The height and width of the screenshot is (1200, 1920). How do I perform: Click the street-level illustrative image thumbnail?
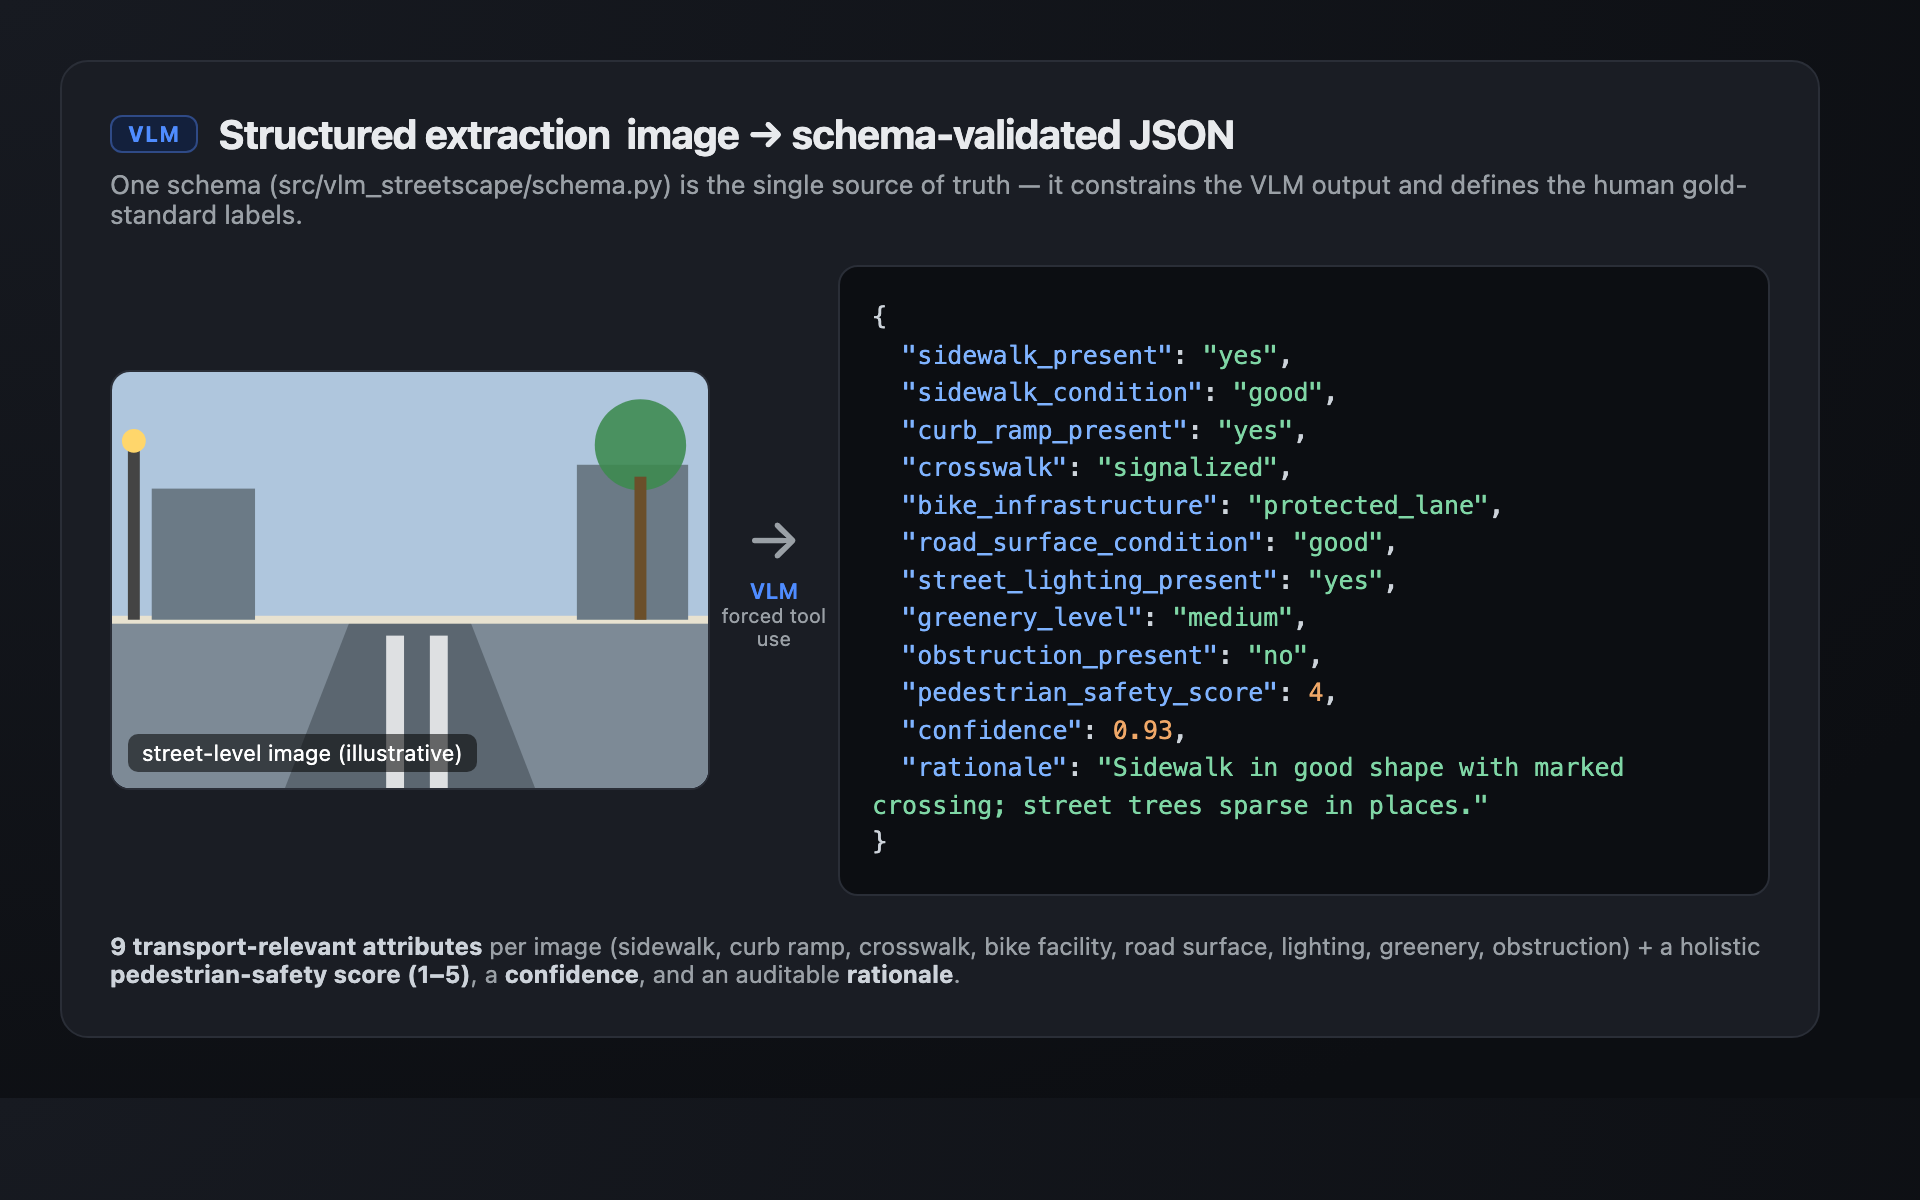(410, 580)
